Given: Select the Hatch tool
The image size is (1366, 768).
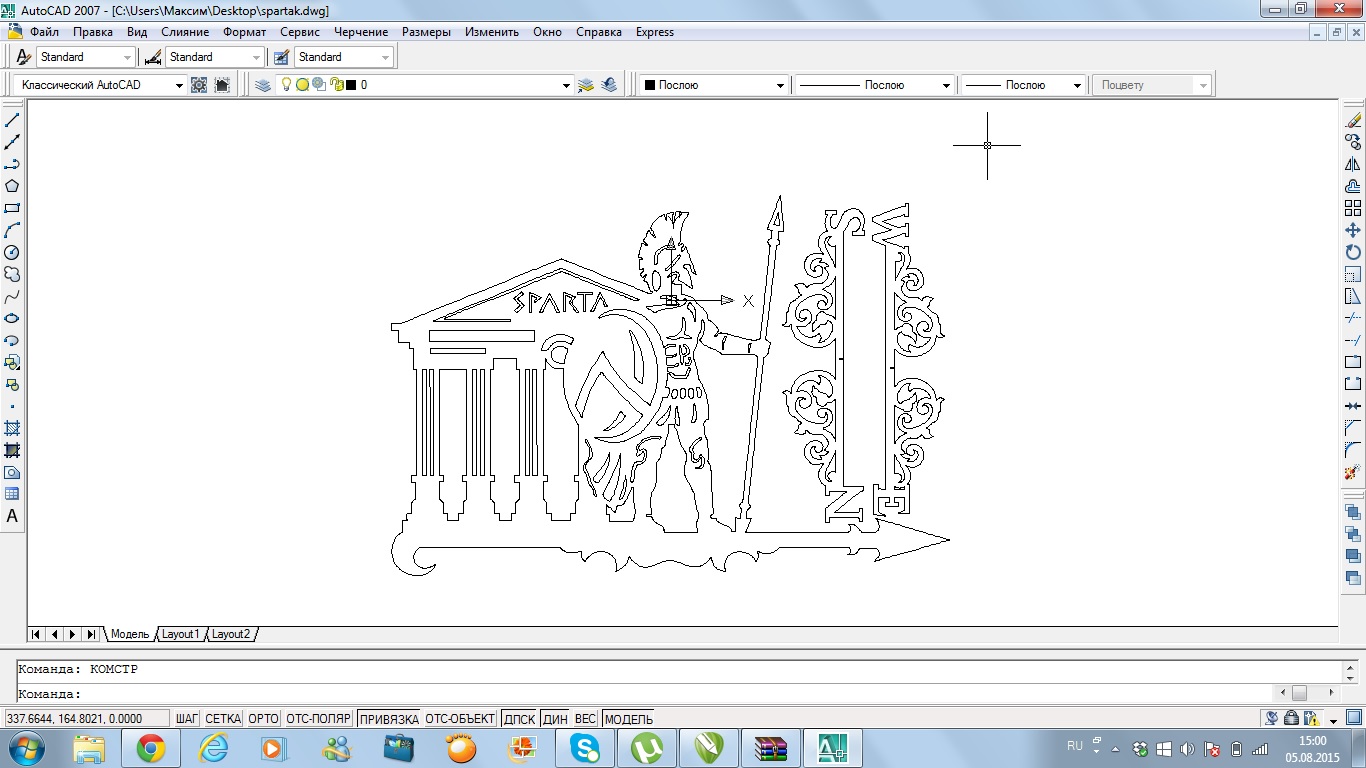Looking at the screenshot, I should [13, 428].
